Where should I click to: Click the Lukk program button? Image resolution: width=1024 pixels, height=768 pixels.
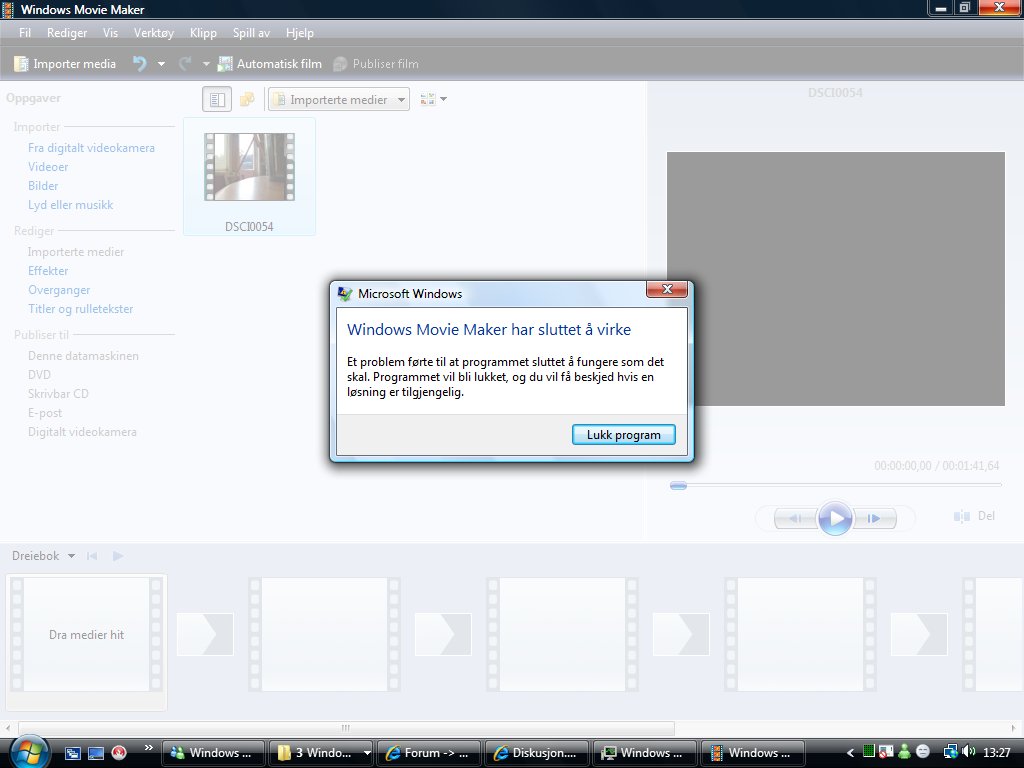coord(624,435)
